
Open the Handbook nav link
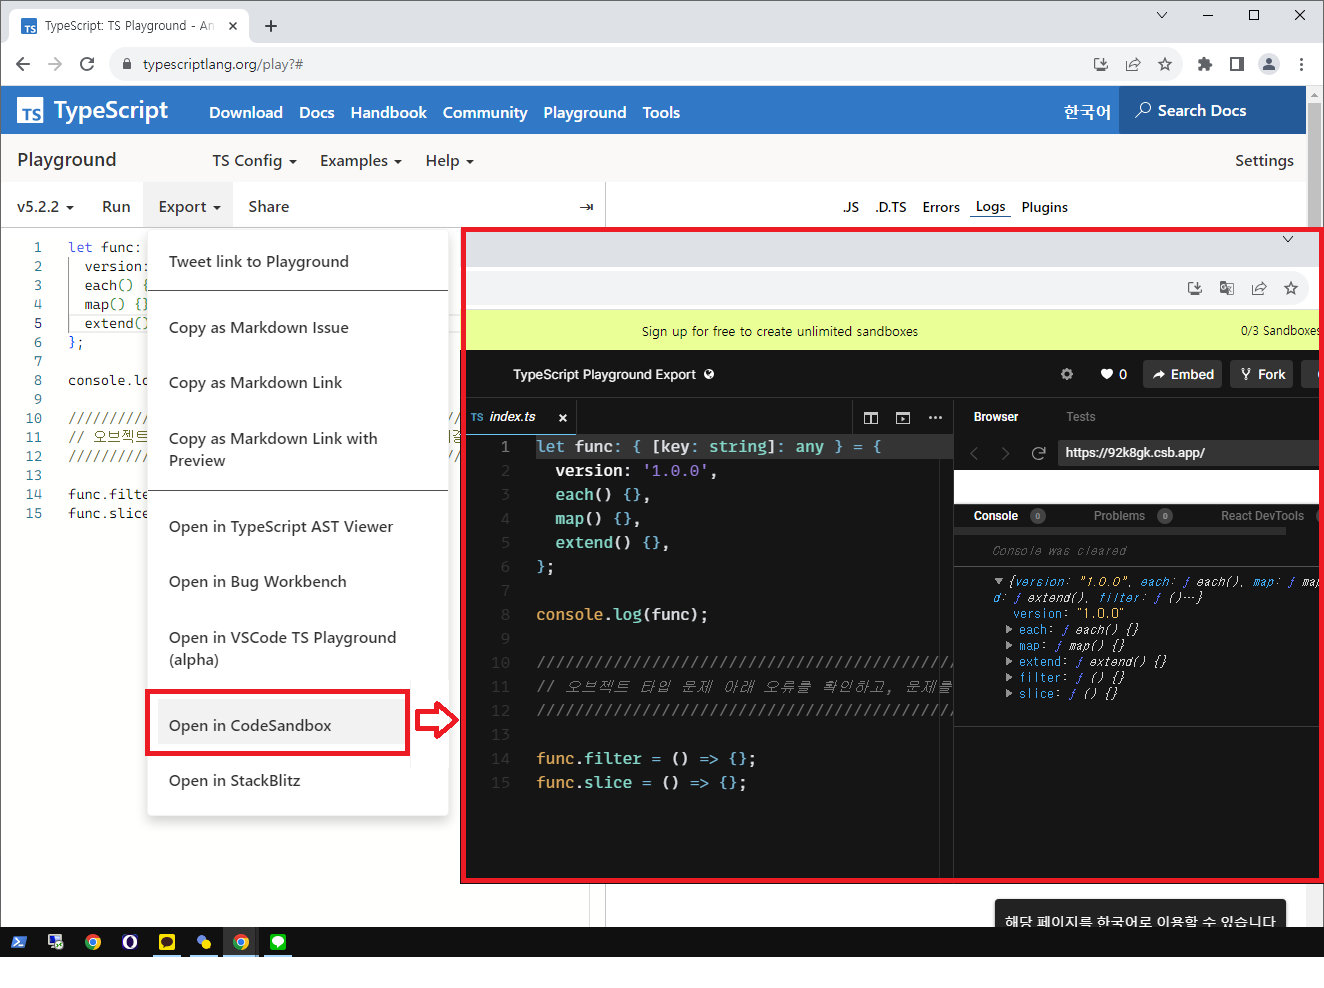[x=388, y=113]
